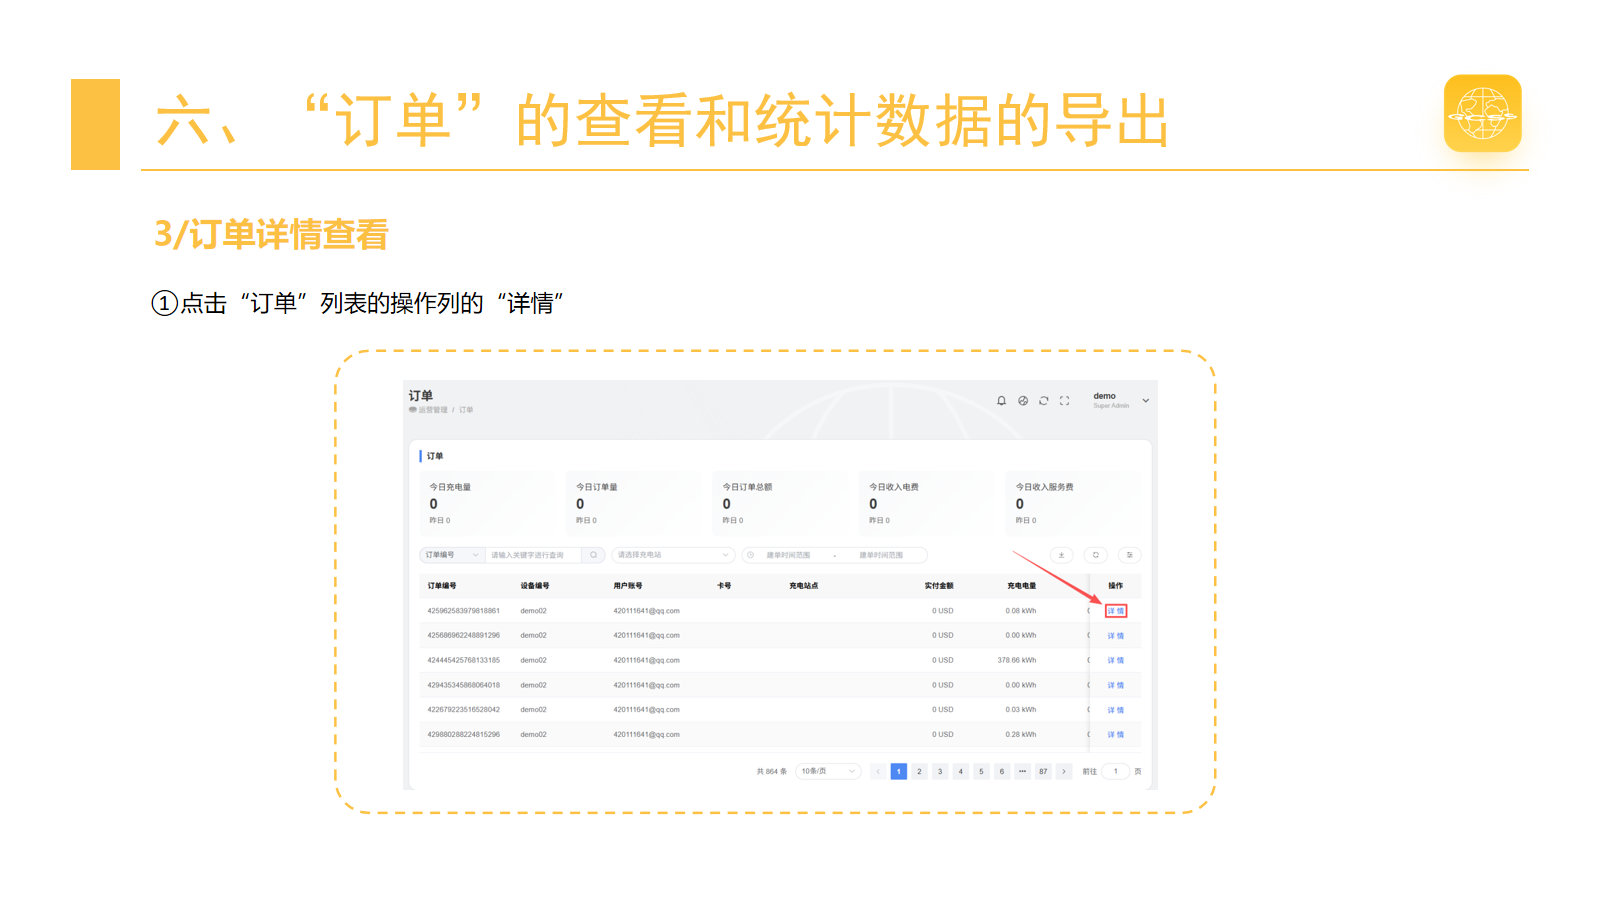Click the clock icon in date range field
Screen dimensions: 1600x900
point(751,555)
